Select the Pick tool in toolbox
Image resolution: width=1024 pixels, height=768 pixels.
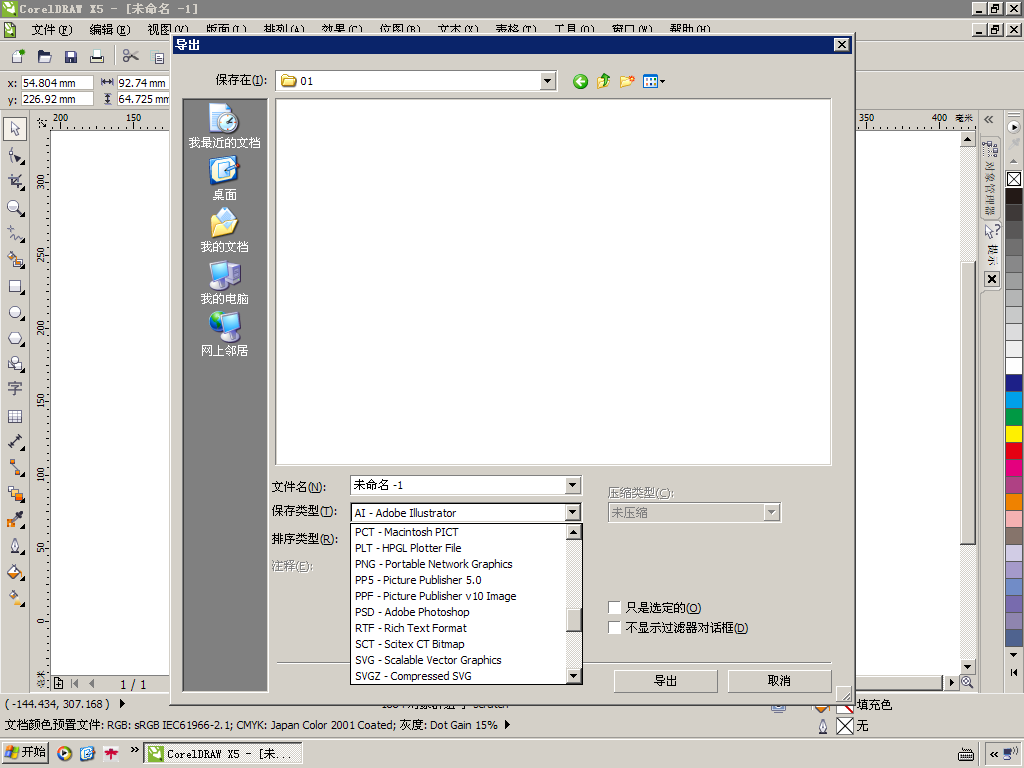pyautogui.click(x=15, y=129)
